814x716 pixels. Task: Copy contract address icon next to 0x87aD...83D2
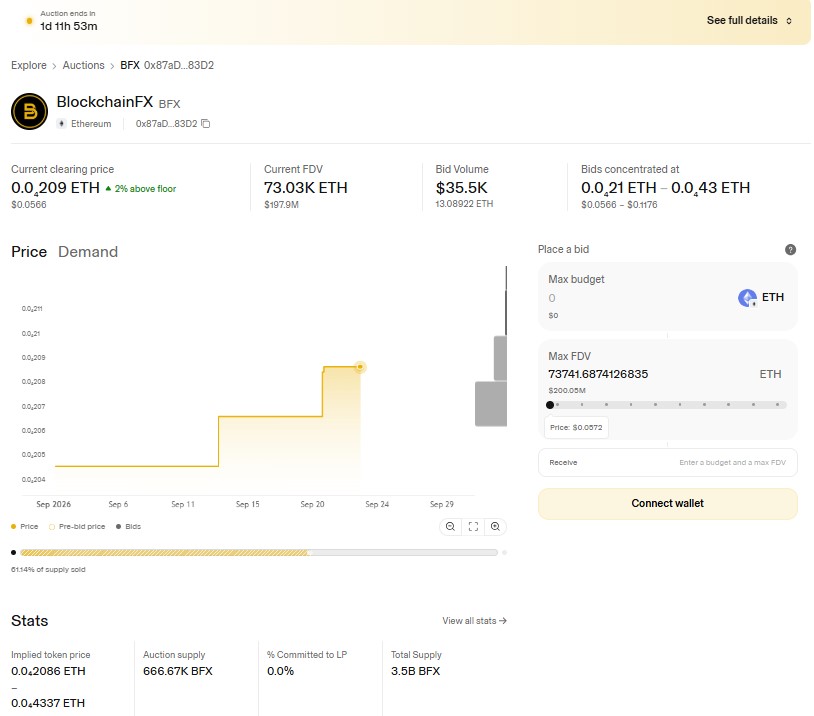click(x=206, y=124)
